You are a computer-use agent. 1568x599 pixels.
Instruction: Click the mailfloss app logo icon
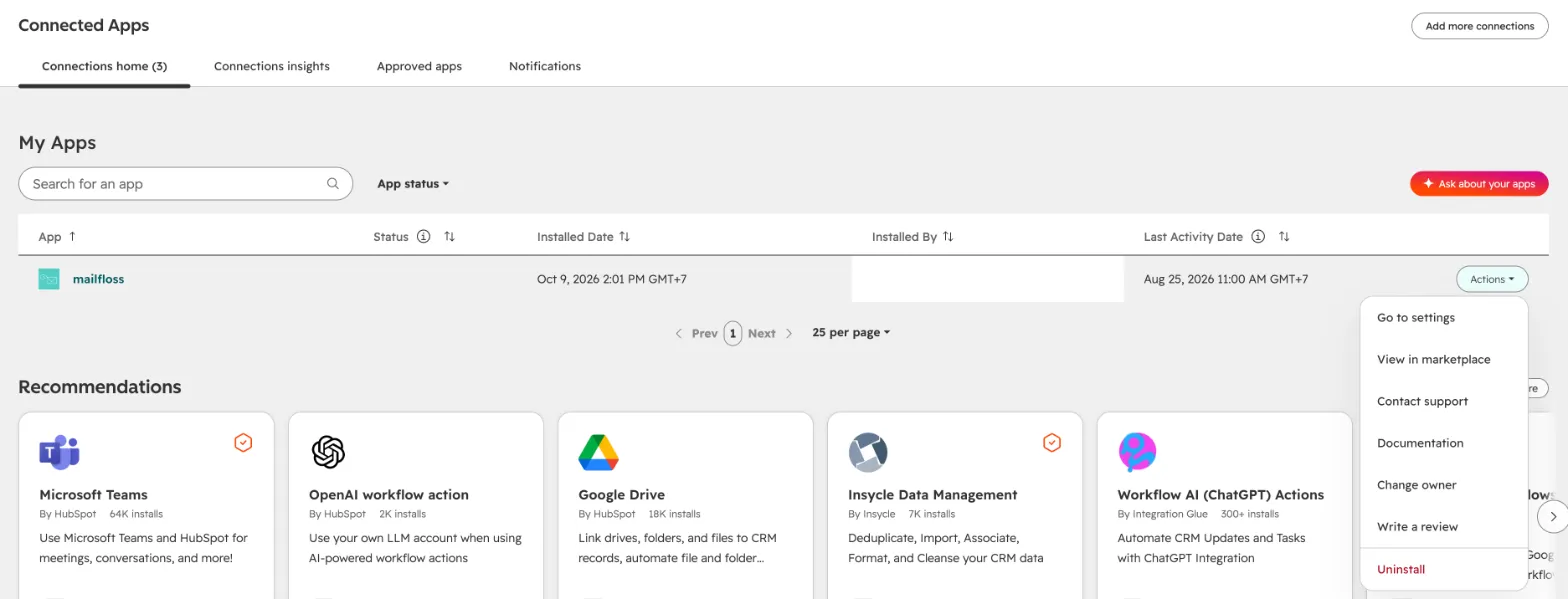click(x=49, y=279)
